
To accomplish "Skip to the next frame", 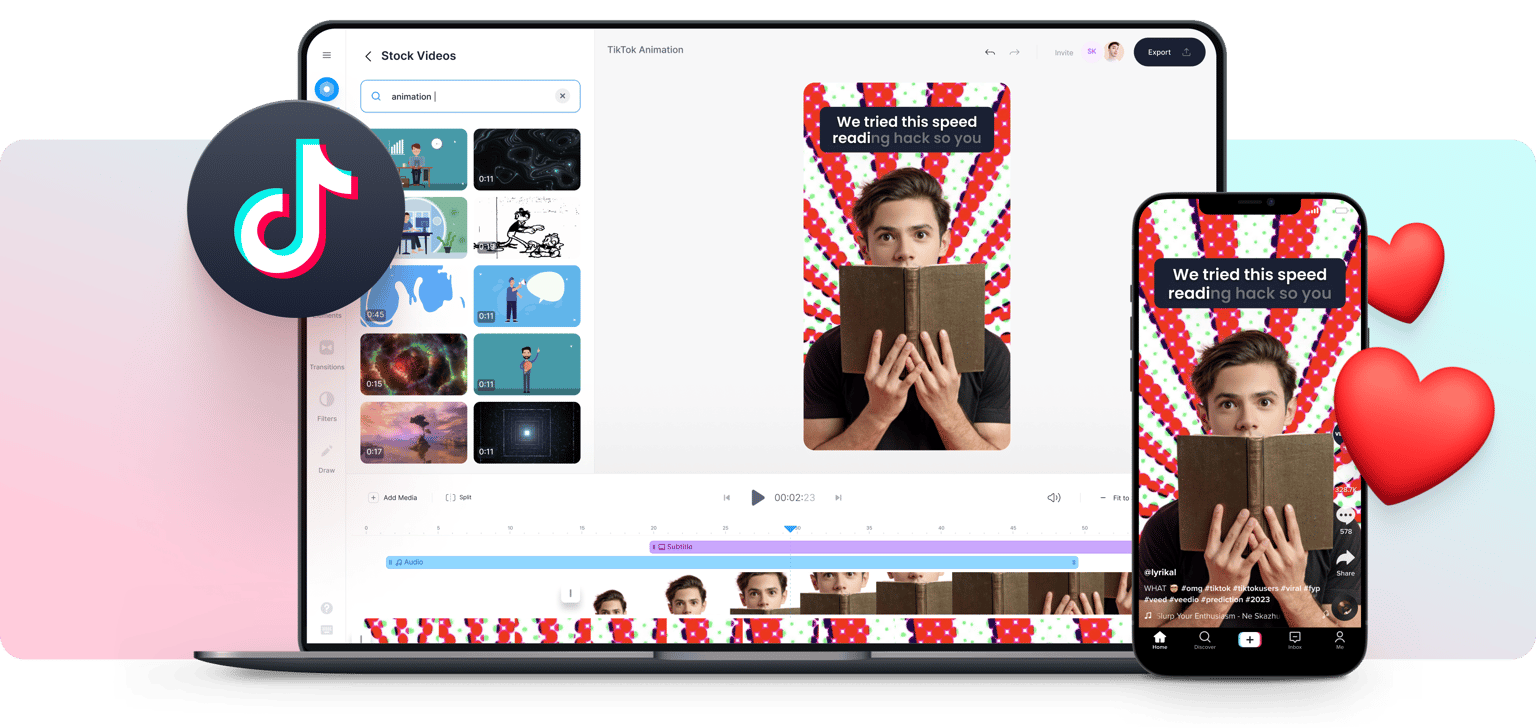I will pos(838,497).
